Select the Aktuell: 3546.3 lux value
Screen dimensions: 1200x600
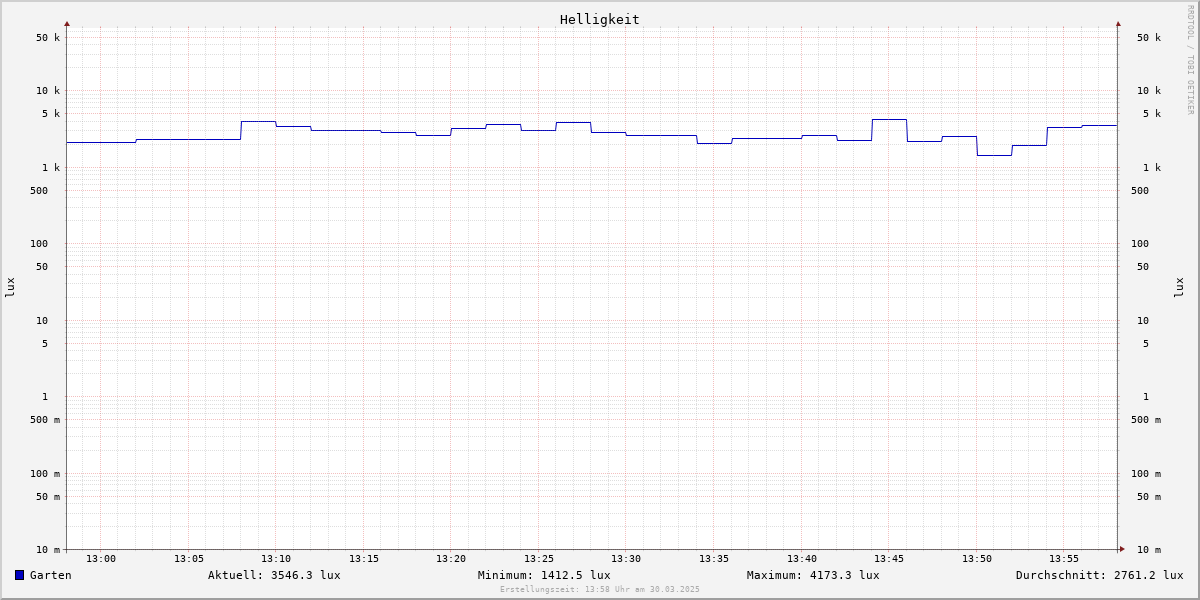point(274,575)
